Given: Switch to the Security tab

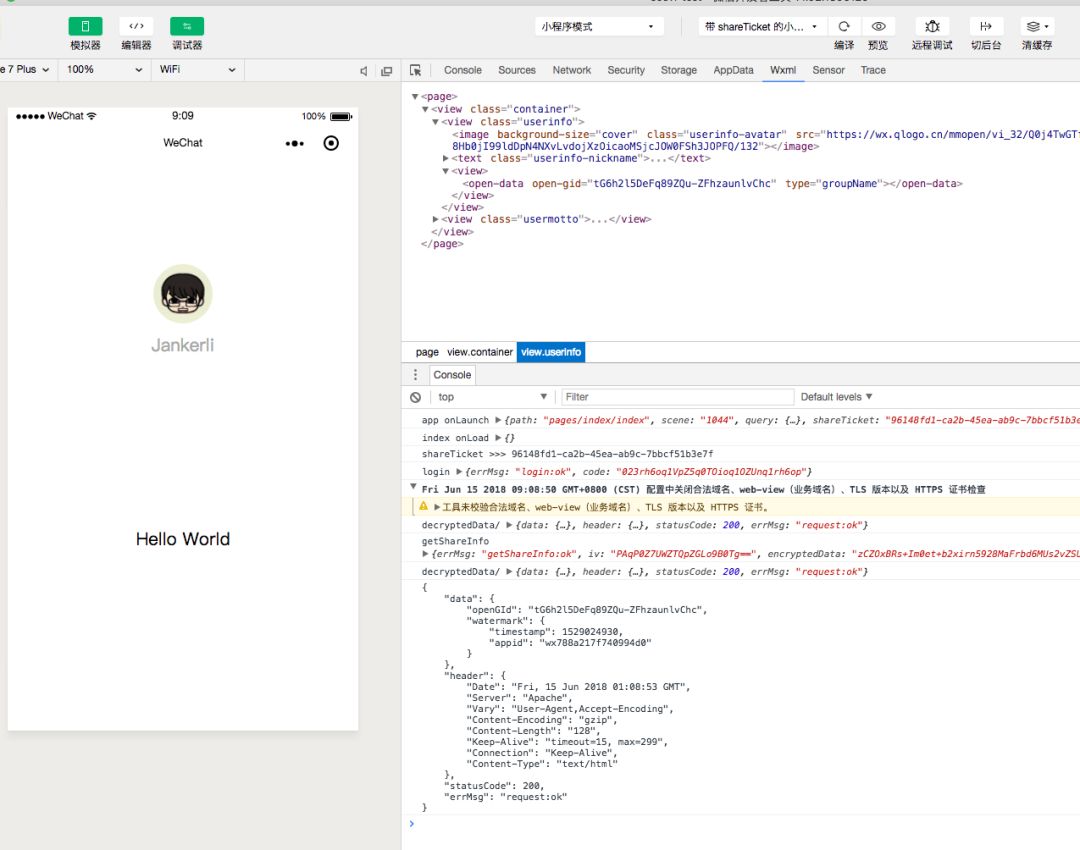Looking at the screenshot, I should pos(626,70).
